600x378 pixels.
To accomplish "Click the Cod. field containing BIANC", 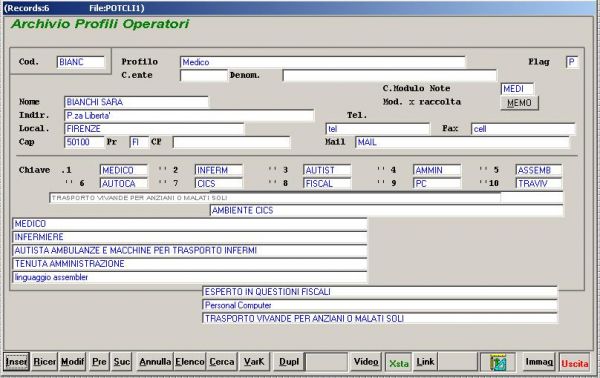I will 80,62.
